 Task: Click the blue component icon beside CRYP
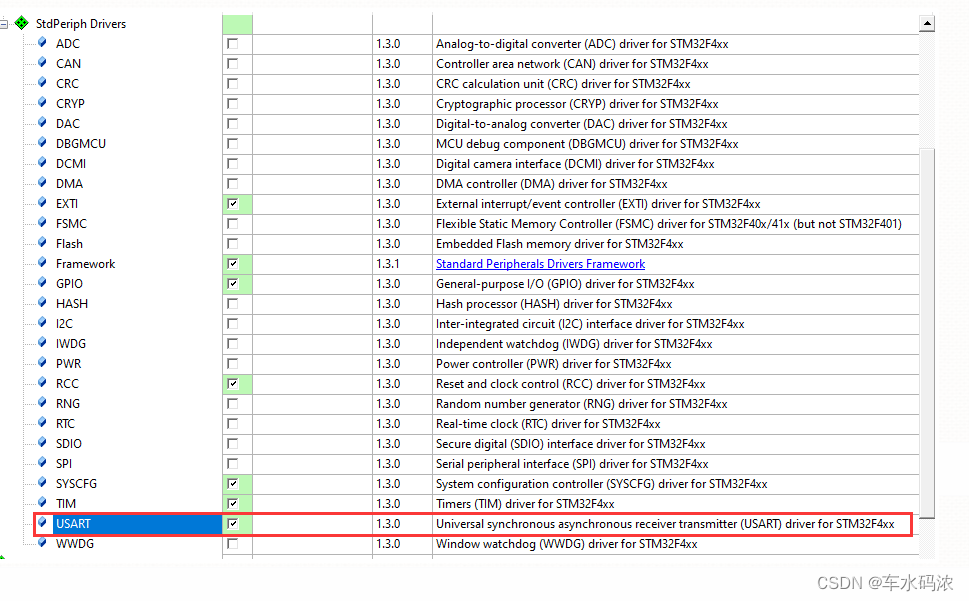[x=42, y=103]
